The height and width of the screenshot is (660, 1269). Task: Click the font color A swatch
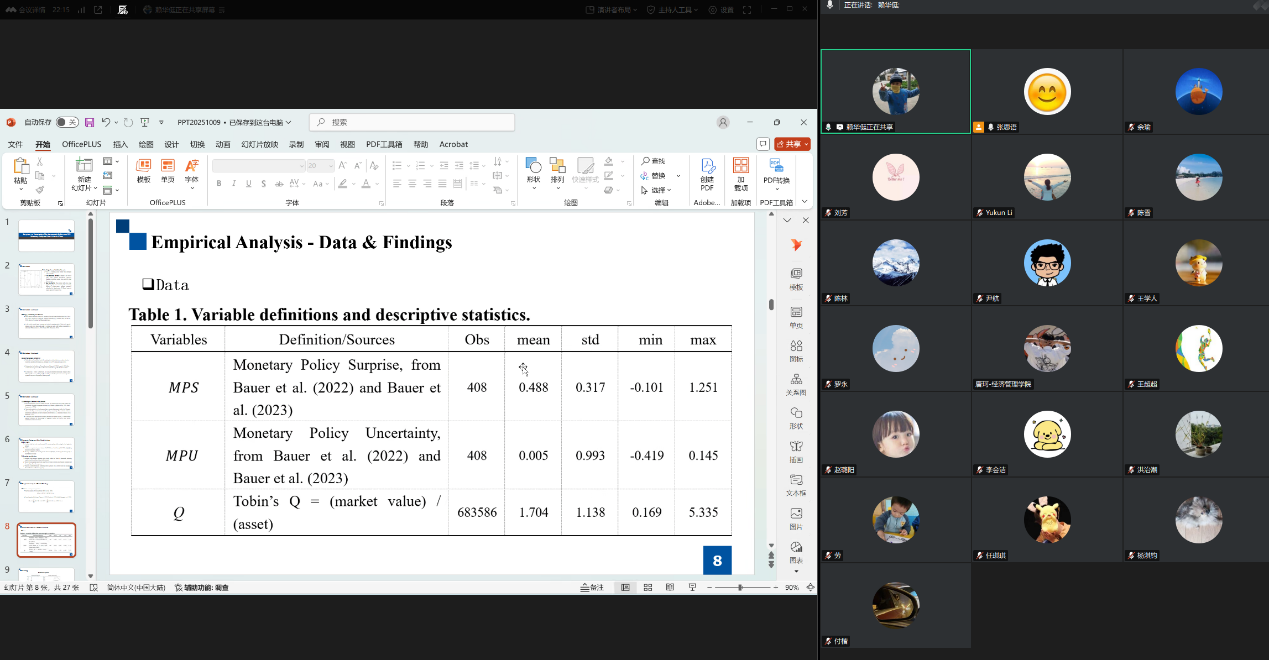click(x=366, y=184)
